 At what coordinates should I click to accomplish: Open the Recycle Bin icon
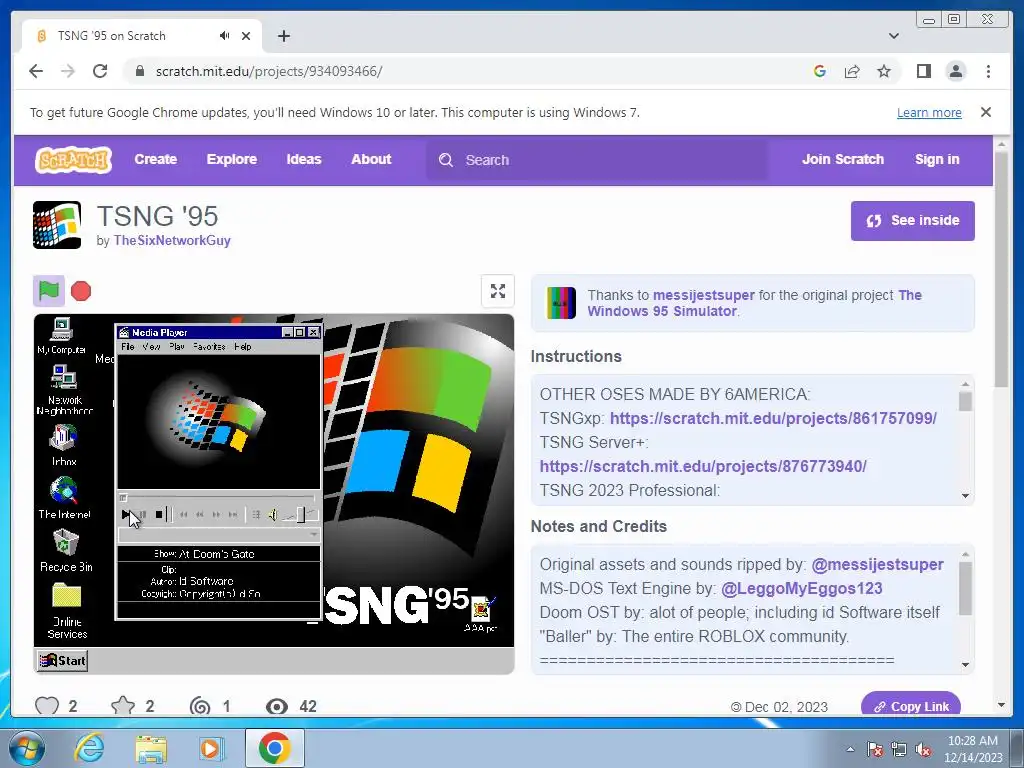tap(66, 550)
